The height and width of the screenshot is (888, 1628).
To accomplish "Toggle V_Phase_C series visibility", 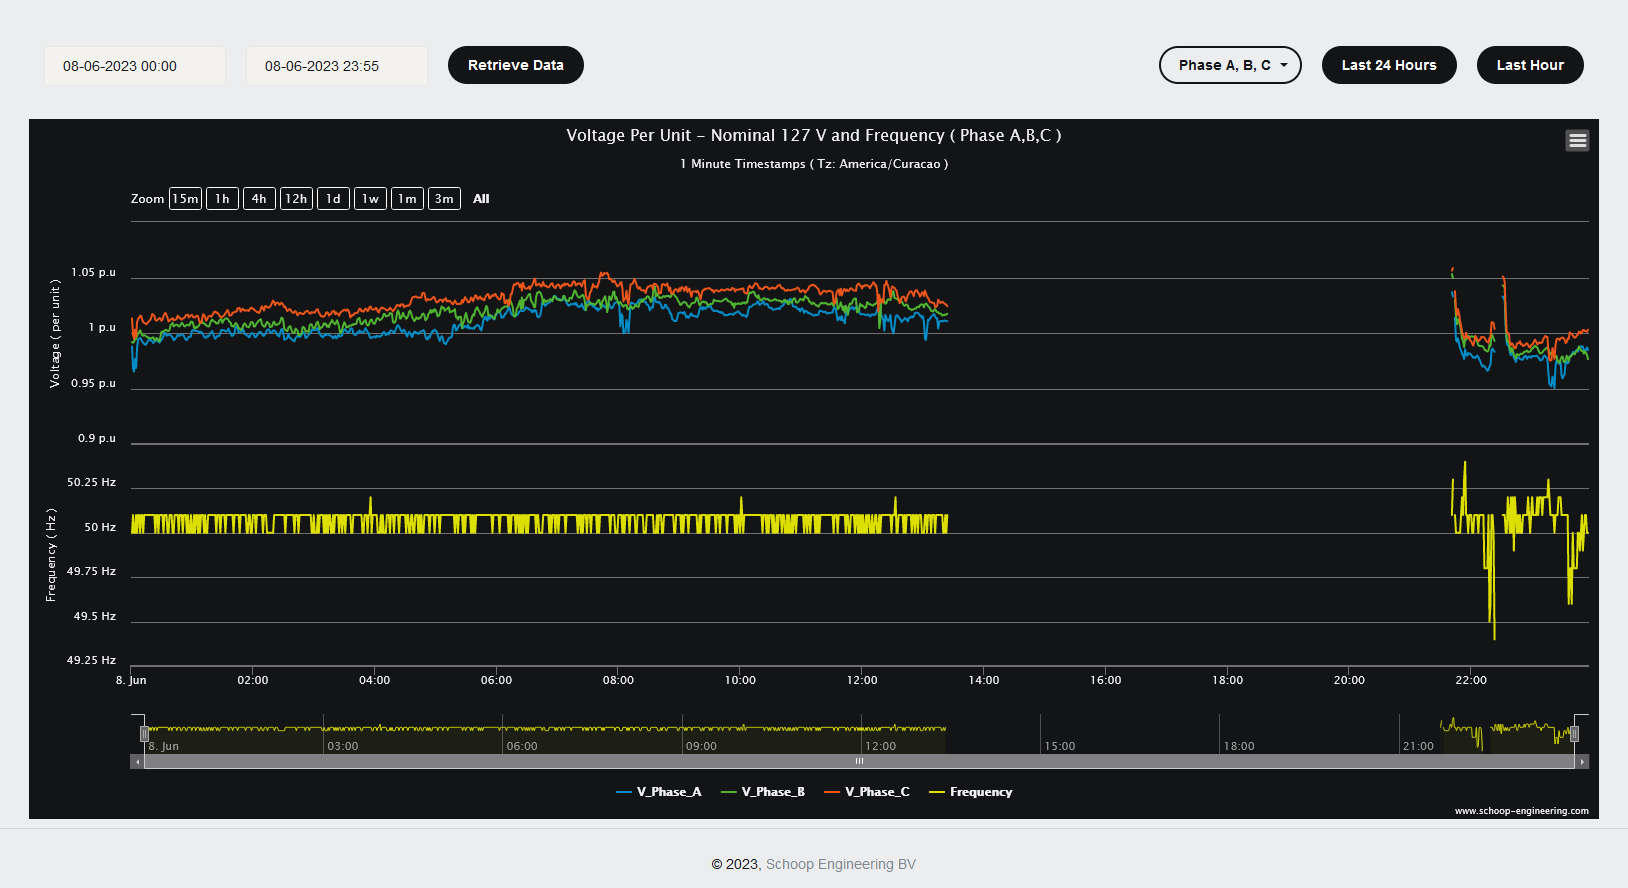I will [x=867, y=792].
